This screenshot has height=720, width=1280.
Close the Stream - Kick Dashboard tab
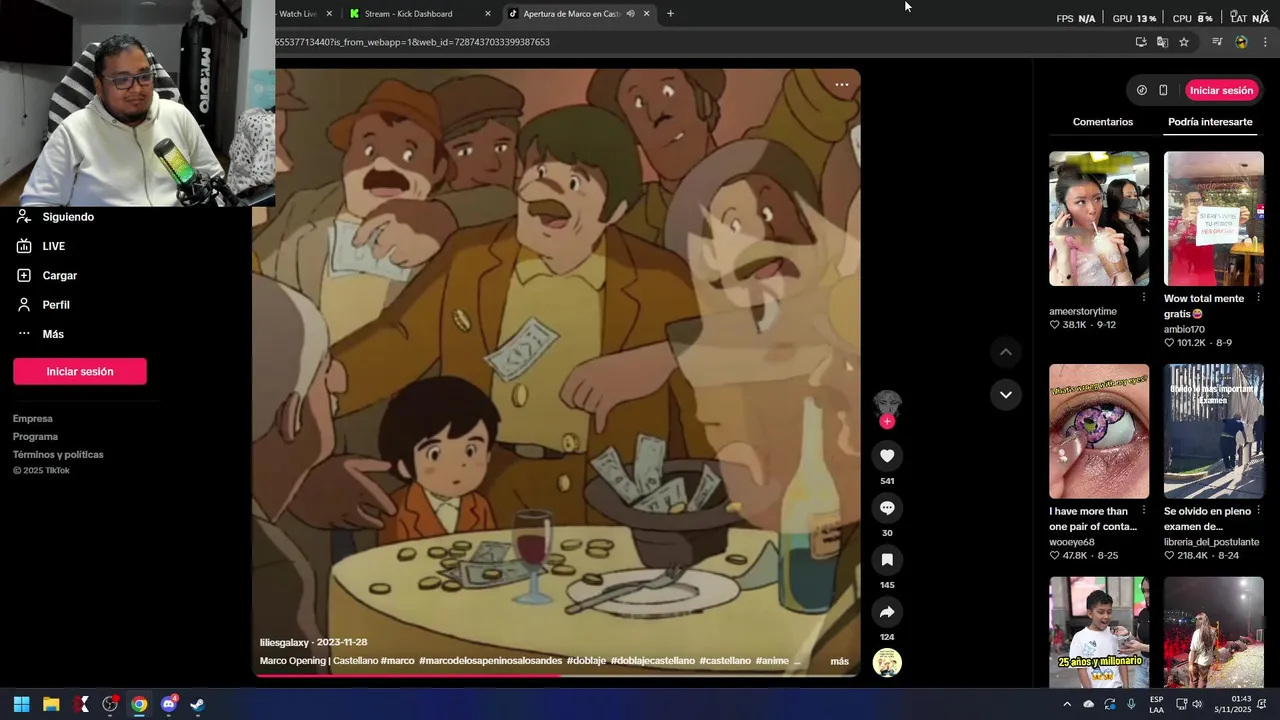[488, 14]
